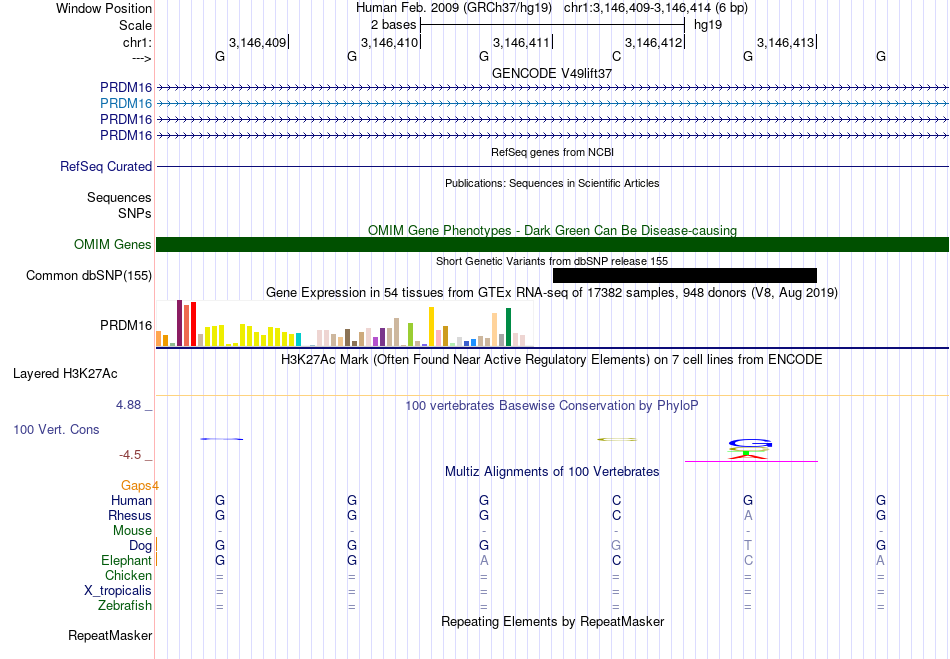
Task: Click the OMIM Genes track label
Action: [113, 244]
